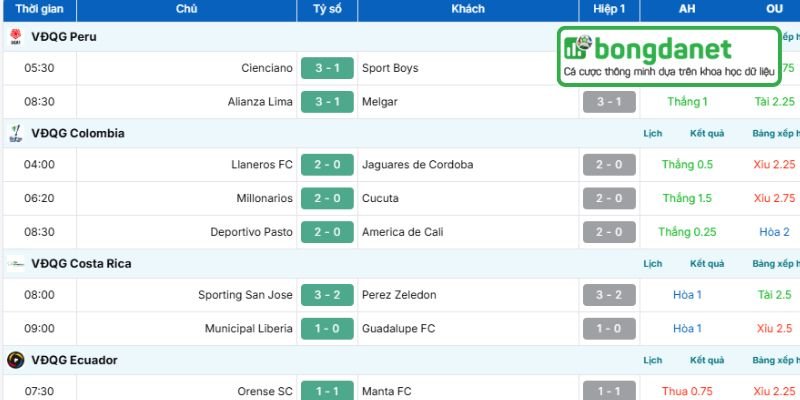Viewport: 800px width, 400px height.
Task: Click the VĐQG Colombia league logo
Action: click(15, 133)
